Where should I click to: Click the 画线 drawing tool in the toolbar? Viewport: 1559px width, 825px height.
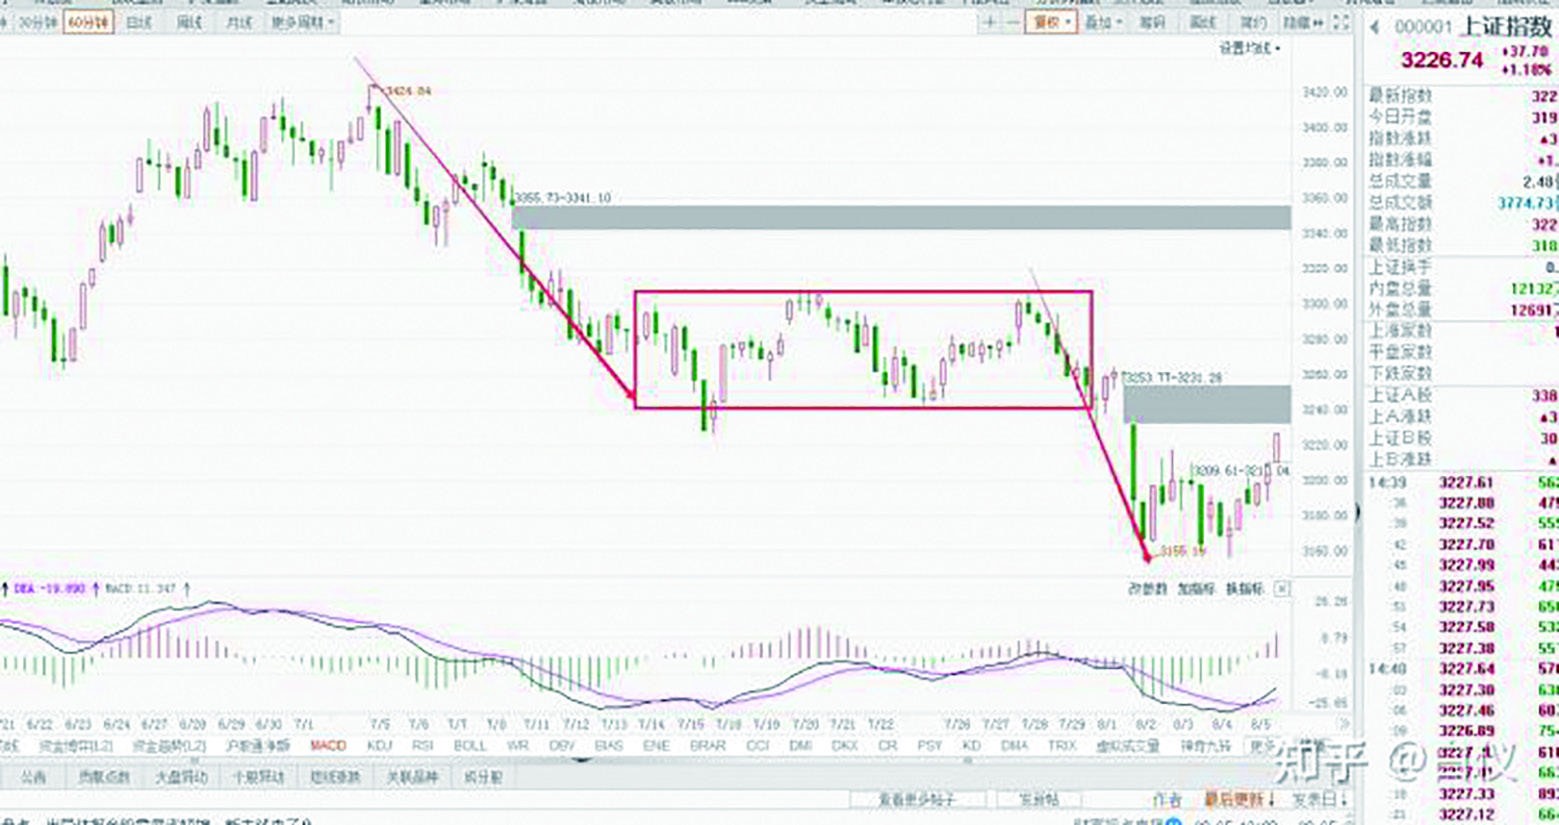[x=1203, y=22]
